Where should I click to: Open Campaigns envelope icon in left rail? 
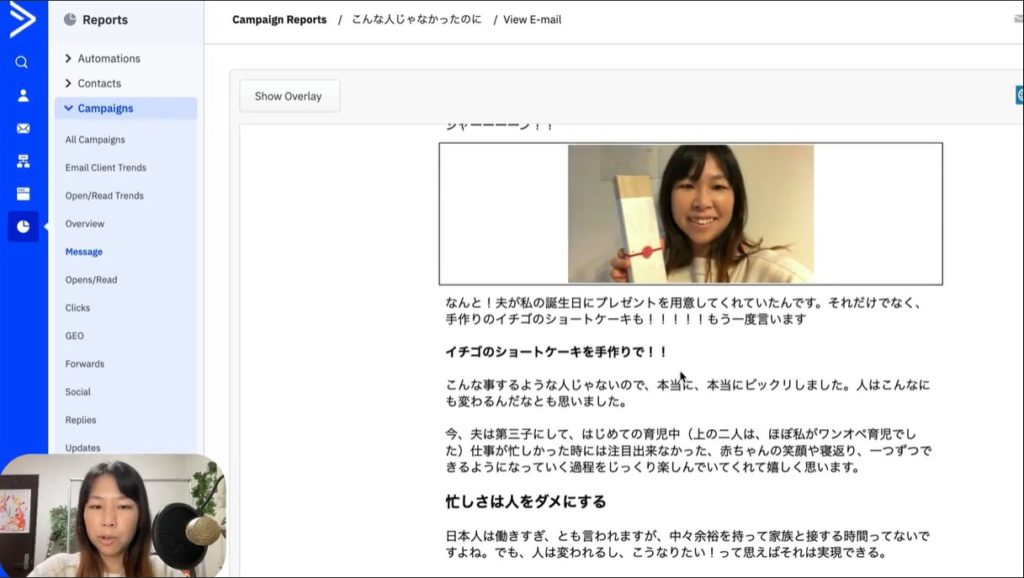click(x=22, y=129)
